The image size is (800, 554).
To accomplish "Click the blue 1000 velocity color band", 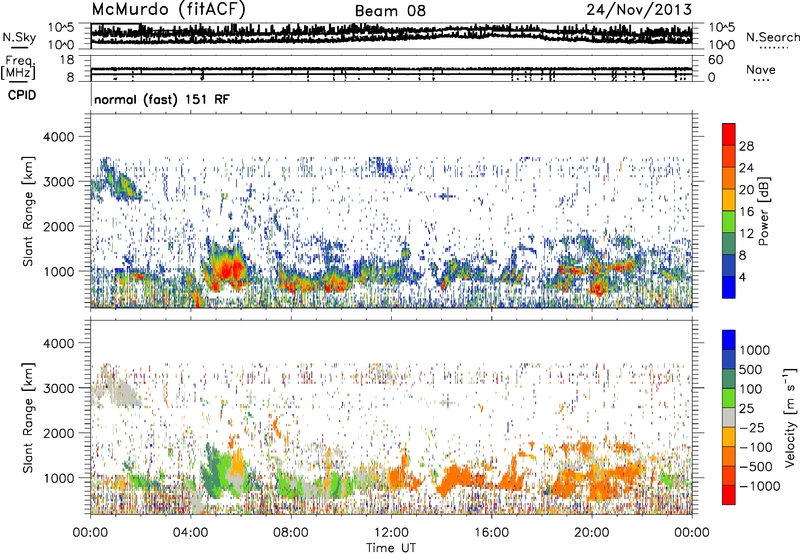I will click(729, 340).
